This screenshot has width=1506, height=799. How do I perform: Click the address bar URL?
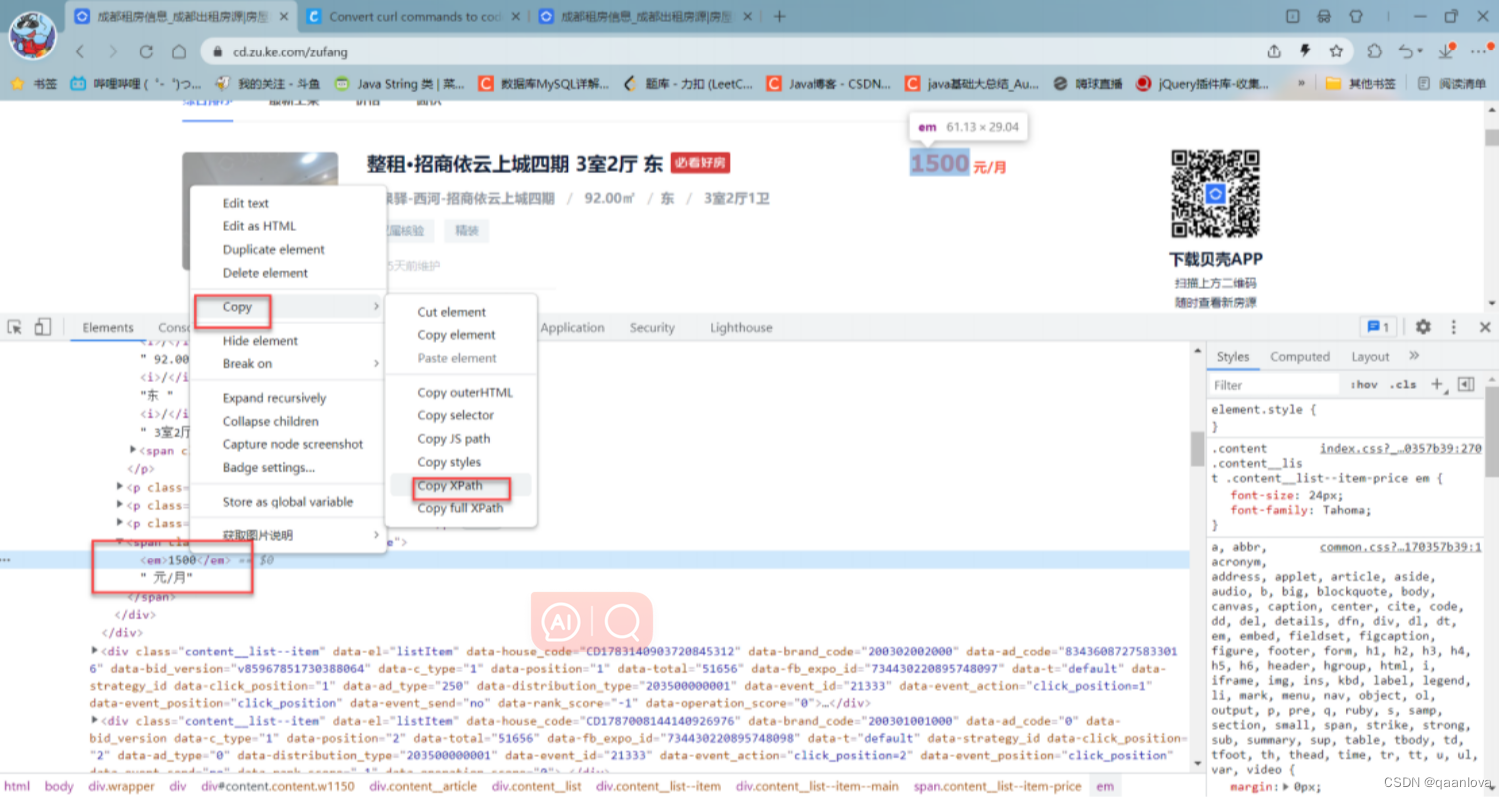pyautogui.click(x=291, y=52)
